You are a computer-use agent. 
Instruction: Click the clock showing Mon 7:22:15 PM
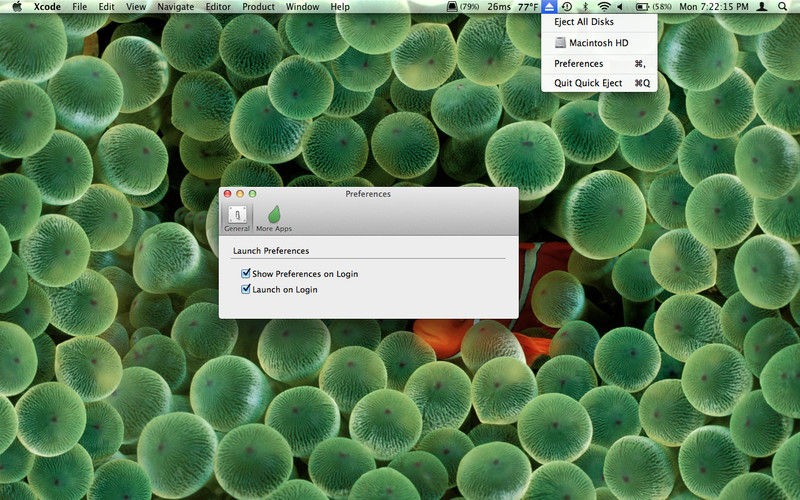coord(714,7)
